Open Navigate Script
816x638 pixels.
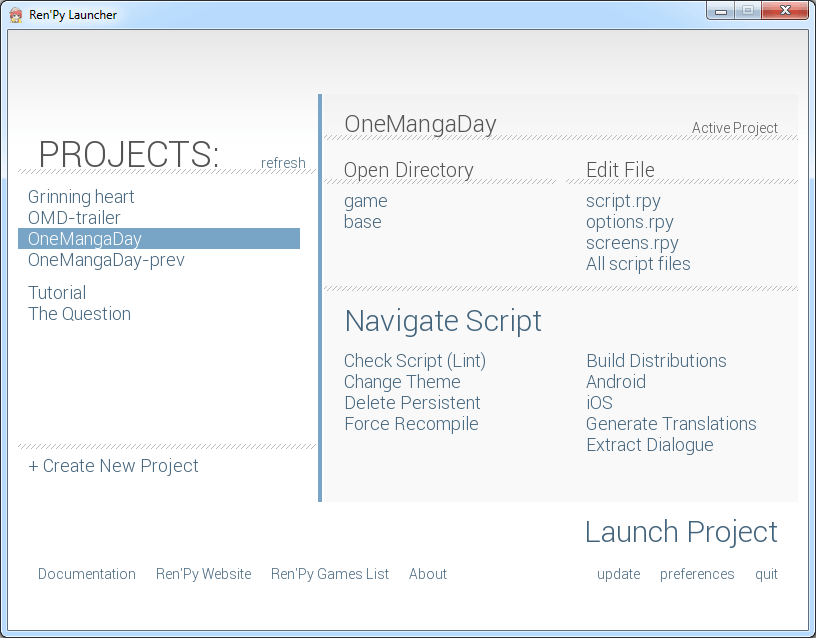pyautogui.click(x=443, y=321)
